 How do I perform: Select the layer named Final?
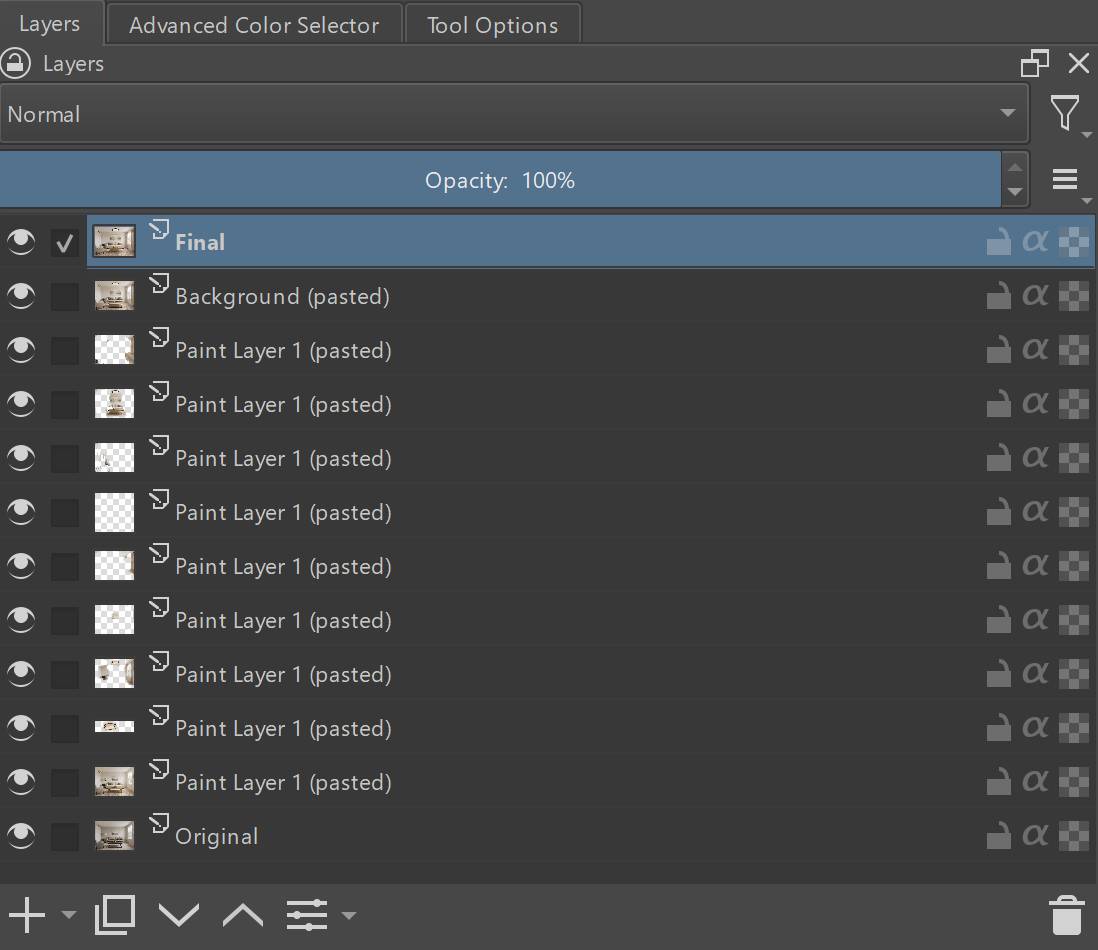coord(200,243)
